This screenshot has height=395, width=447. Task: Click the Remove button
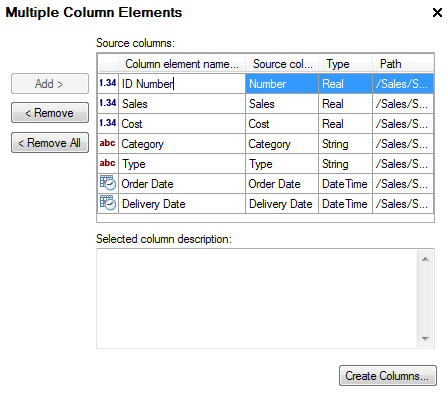50,113
